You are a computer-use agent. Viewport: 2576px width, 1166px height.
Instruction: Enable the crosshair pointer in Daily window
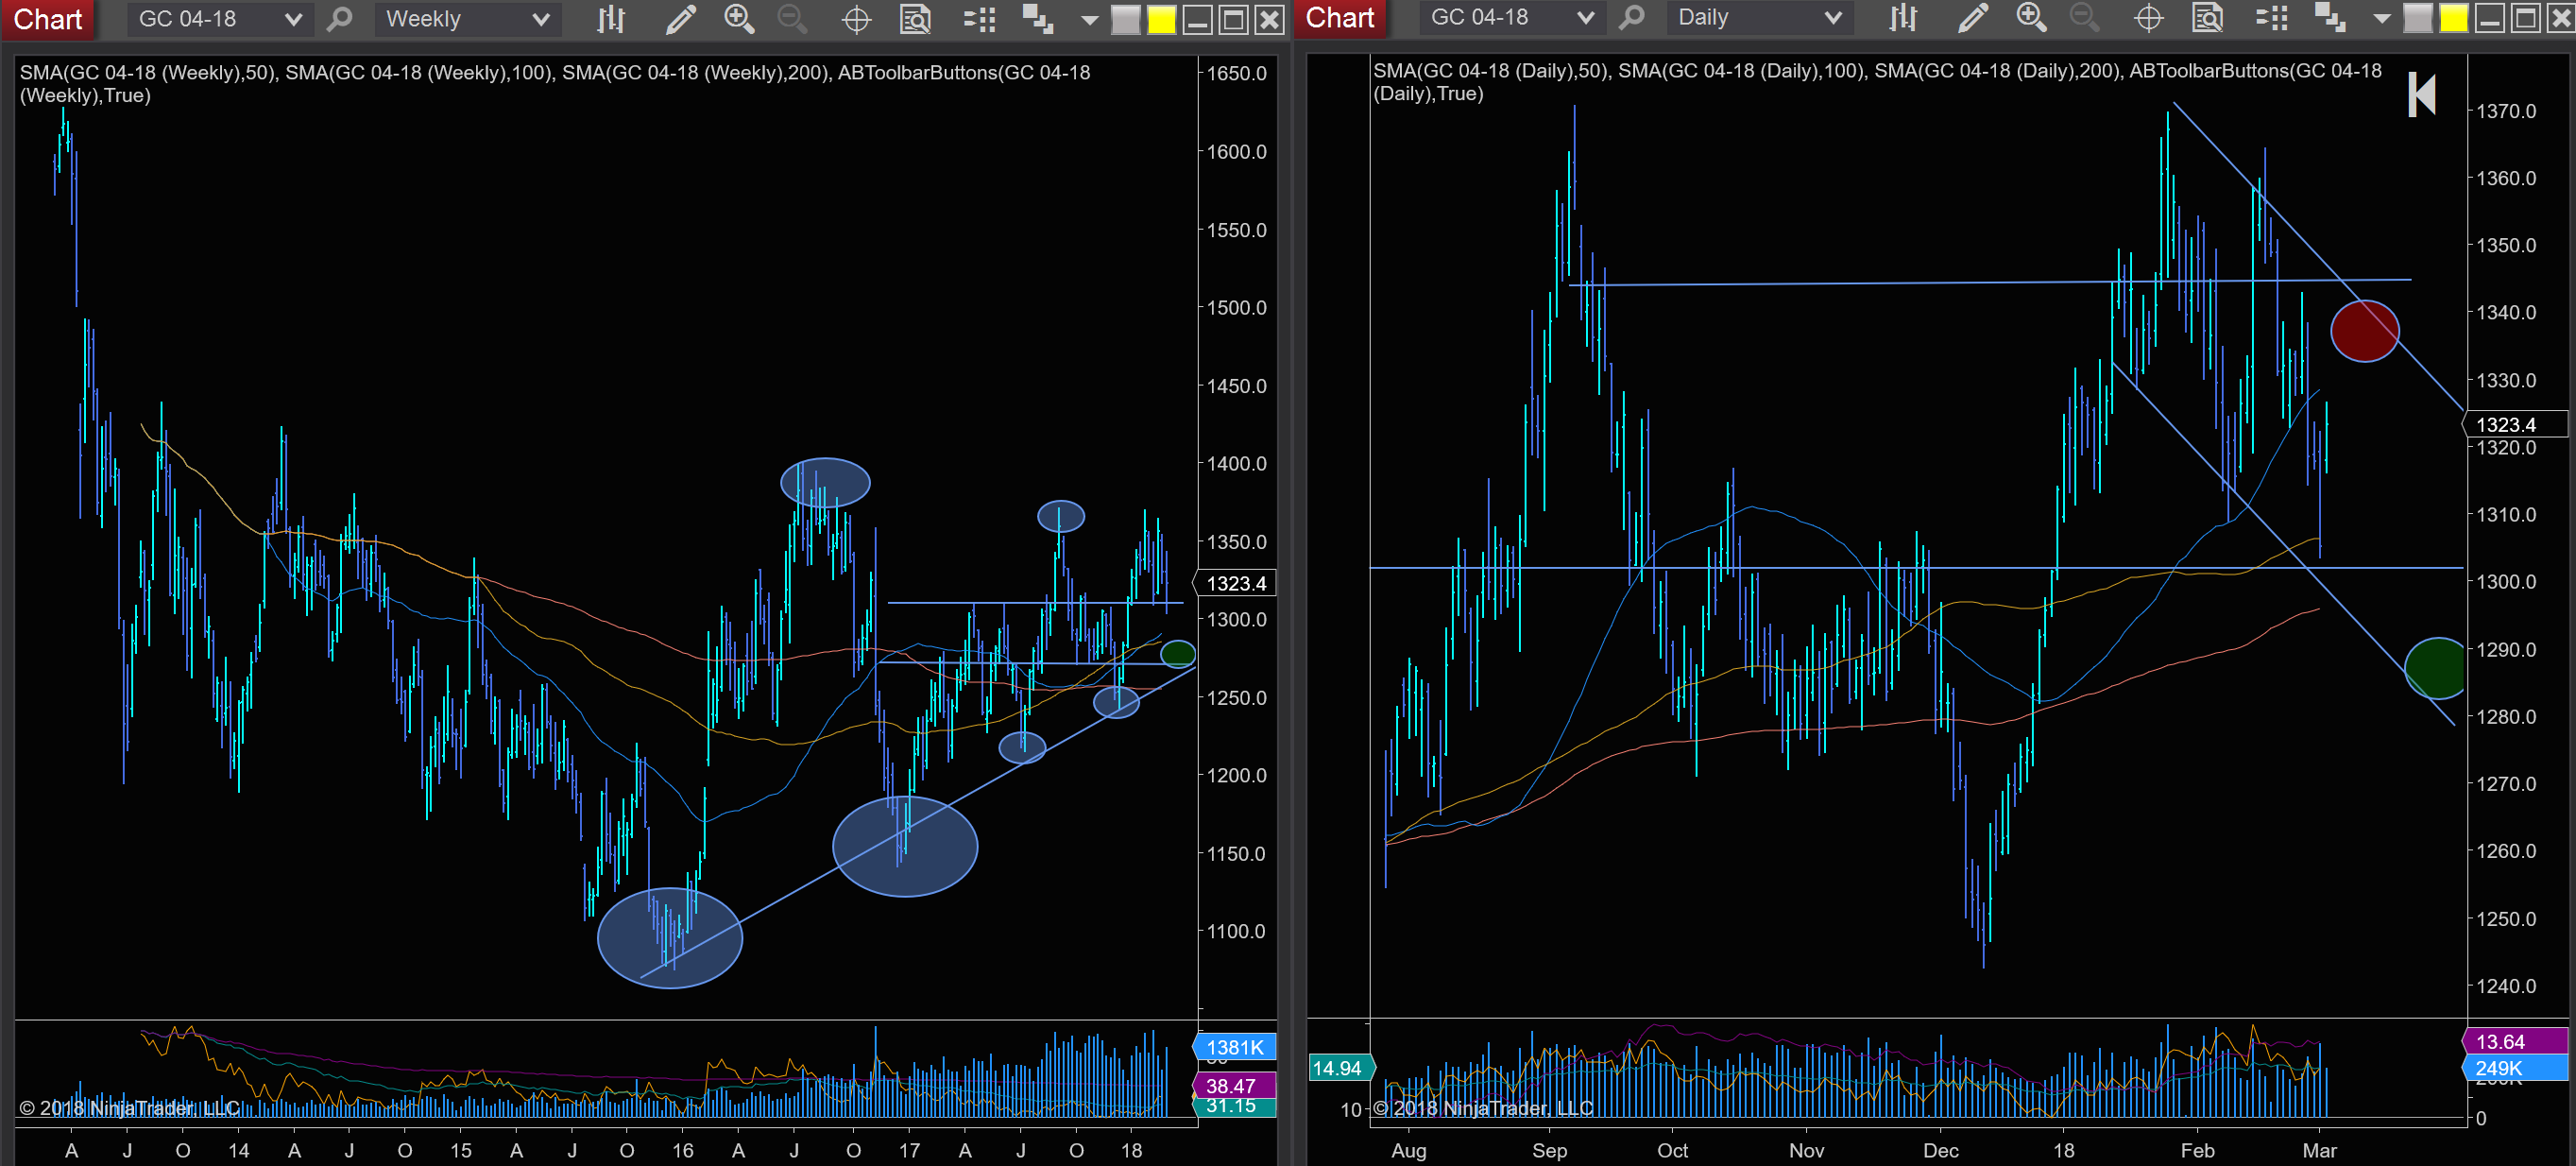pyautogui.click(x=2148, y=17)
